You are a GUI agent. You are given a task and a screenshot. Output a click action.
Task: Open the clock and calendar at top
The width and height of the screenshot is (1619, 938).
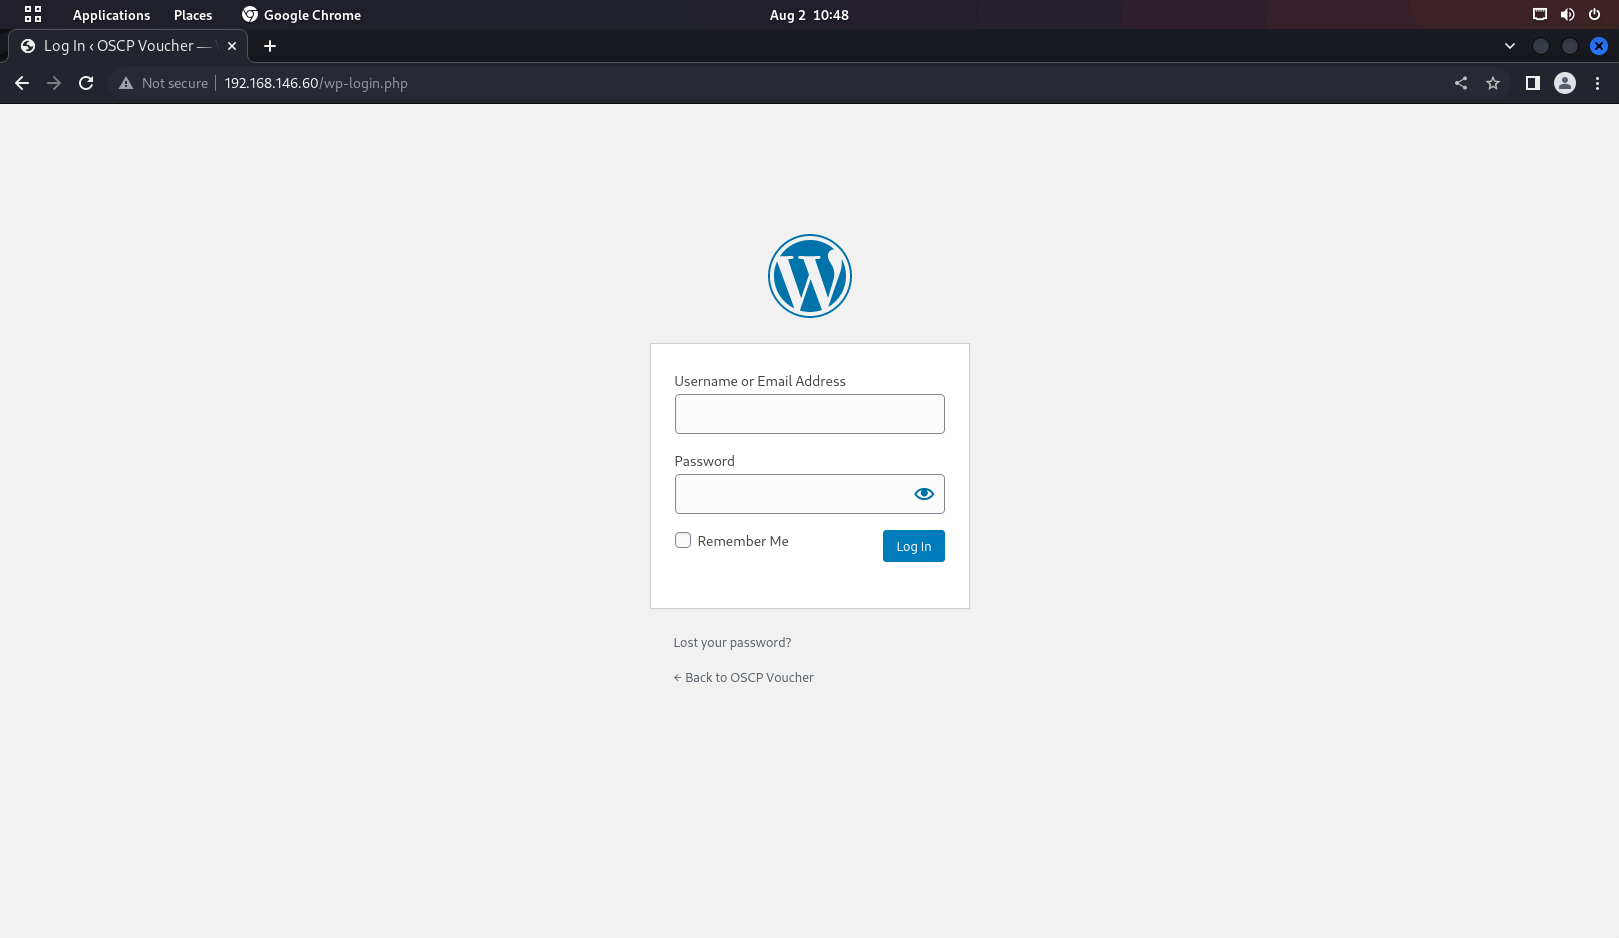[x=809, y=15]
